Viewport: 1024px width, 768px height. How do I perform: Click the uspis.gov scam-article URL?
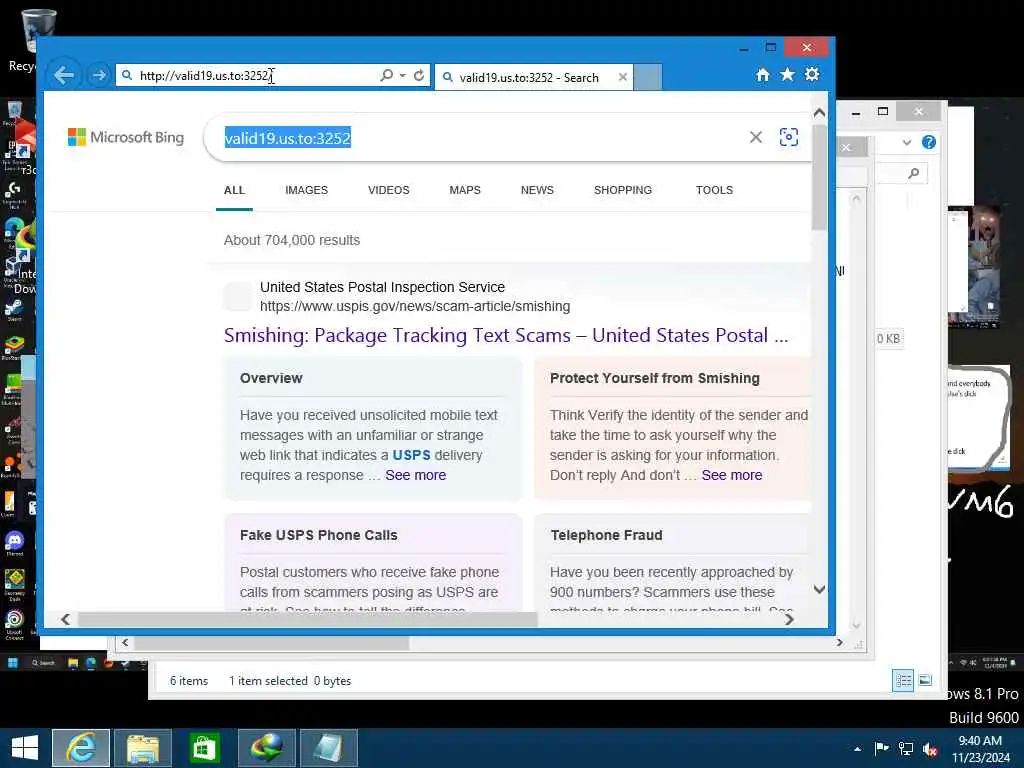[415, 306]
